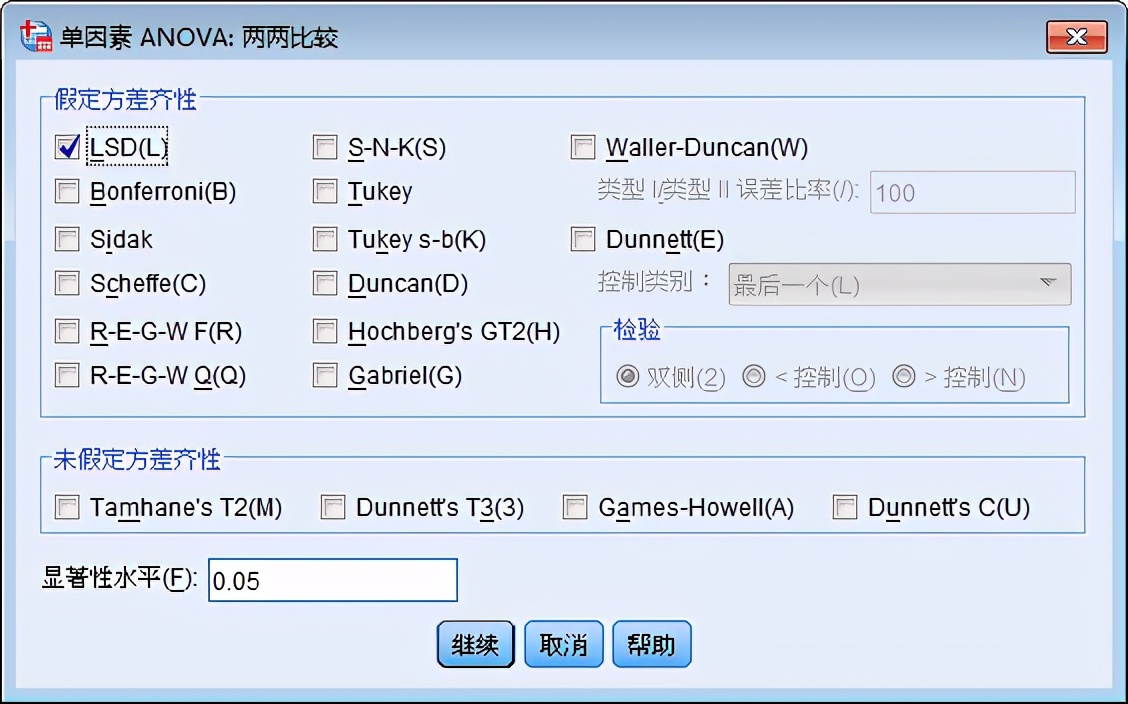Click the 检验 group label
This screenshot has height=704, width=1128.
pyautogui.click(x=637, y=329)
